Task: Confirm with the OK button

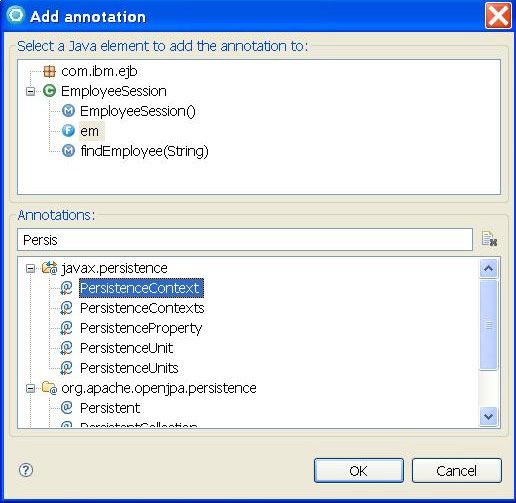Action: click(359, 471)
